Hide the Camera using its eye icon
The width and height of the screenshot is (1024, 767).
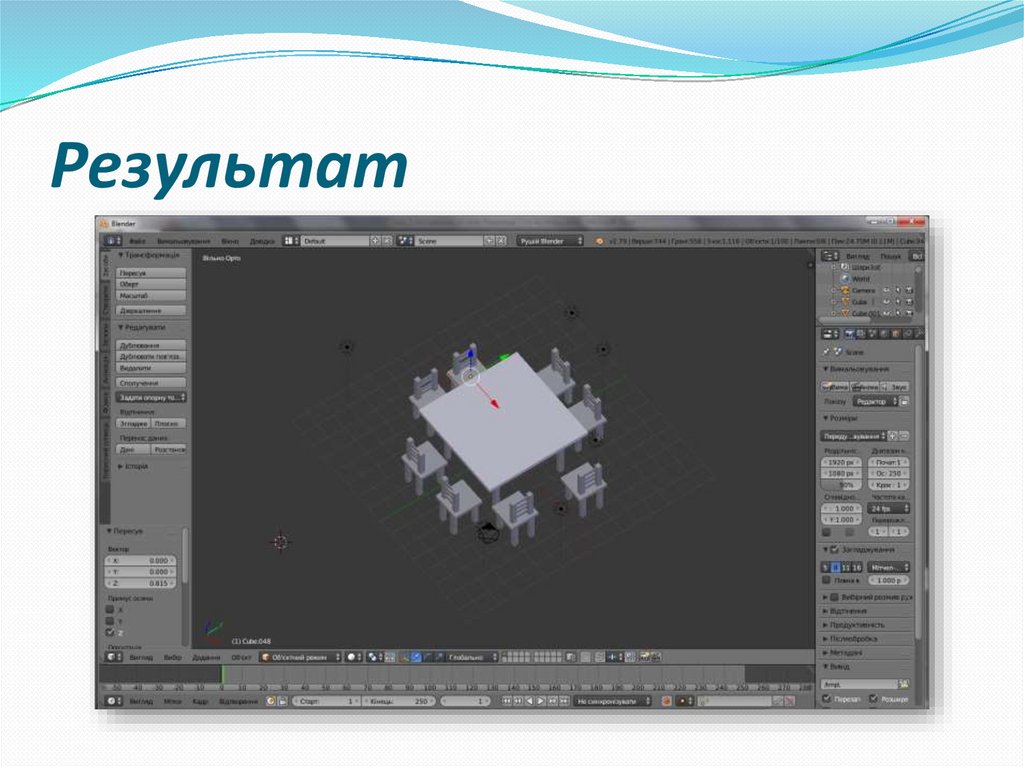point(887,290)
